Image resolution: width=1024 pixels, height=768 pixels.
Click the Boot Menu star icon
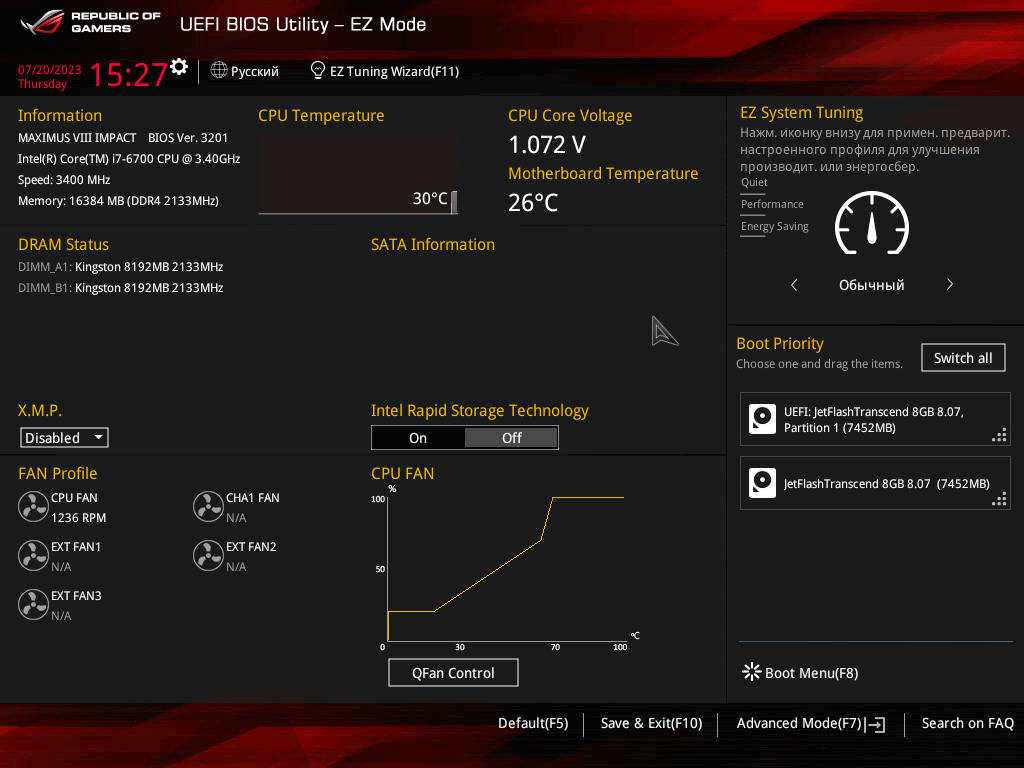tap(752, 672)
